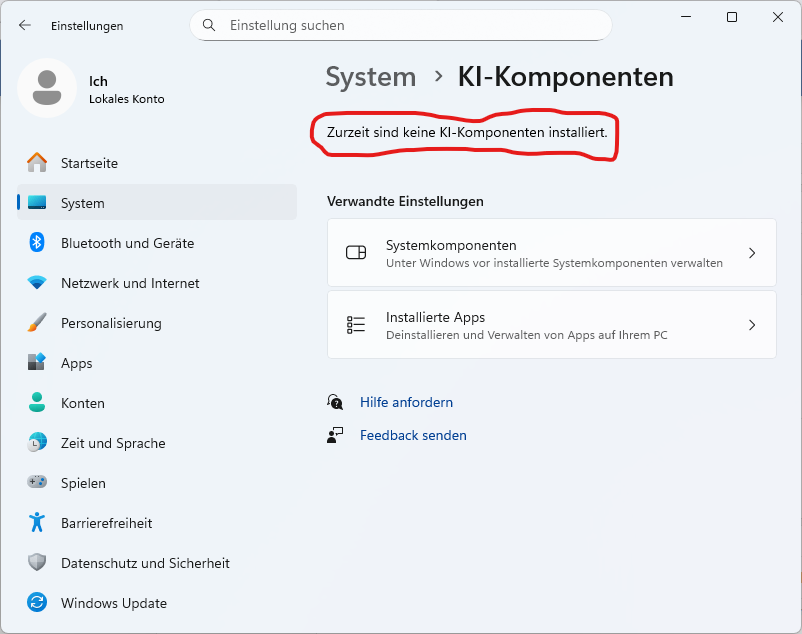
Task: Open Konten settings
Action: 157,402
